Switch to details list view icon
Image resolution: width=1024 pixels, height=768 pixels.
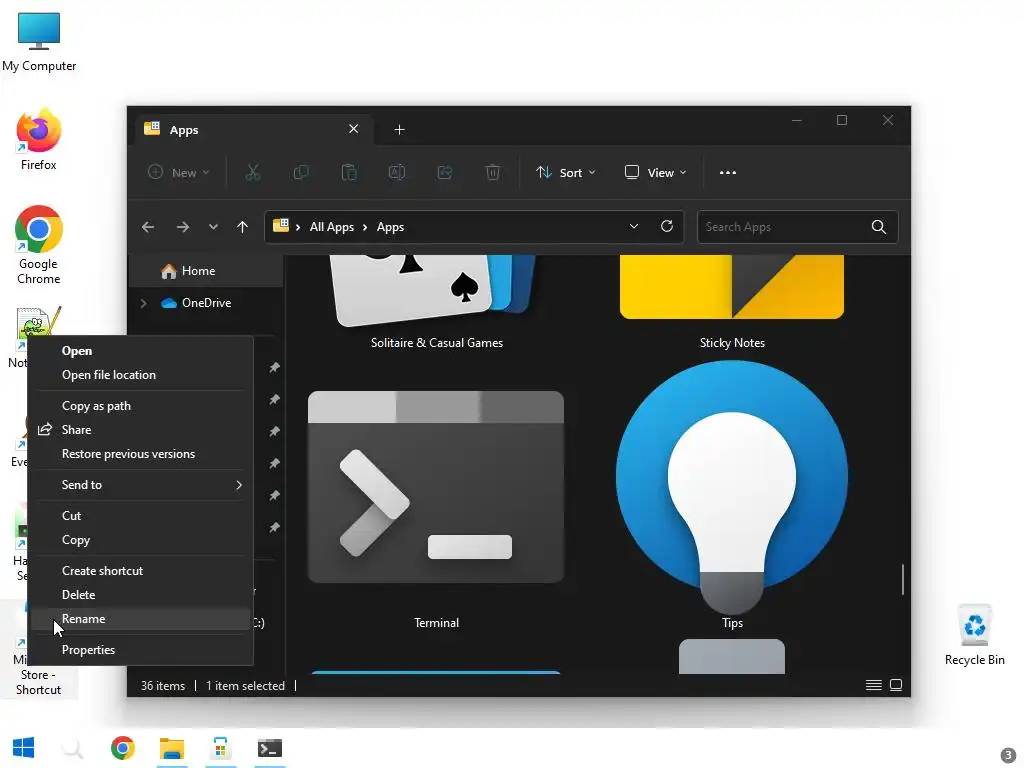[x=873, y=685]
